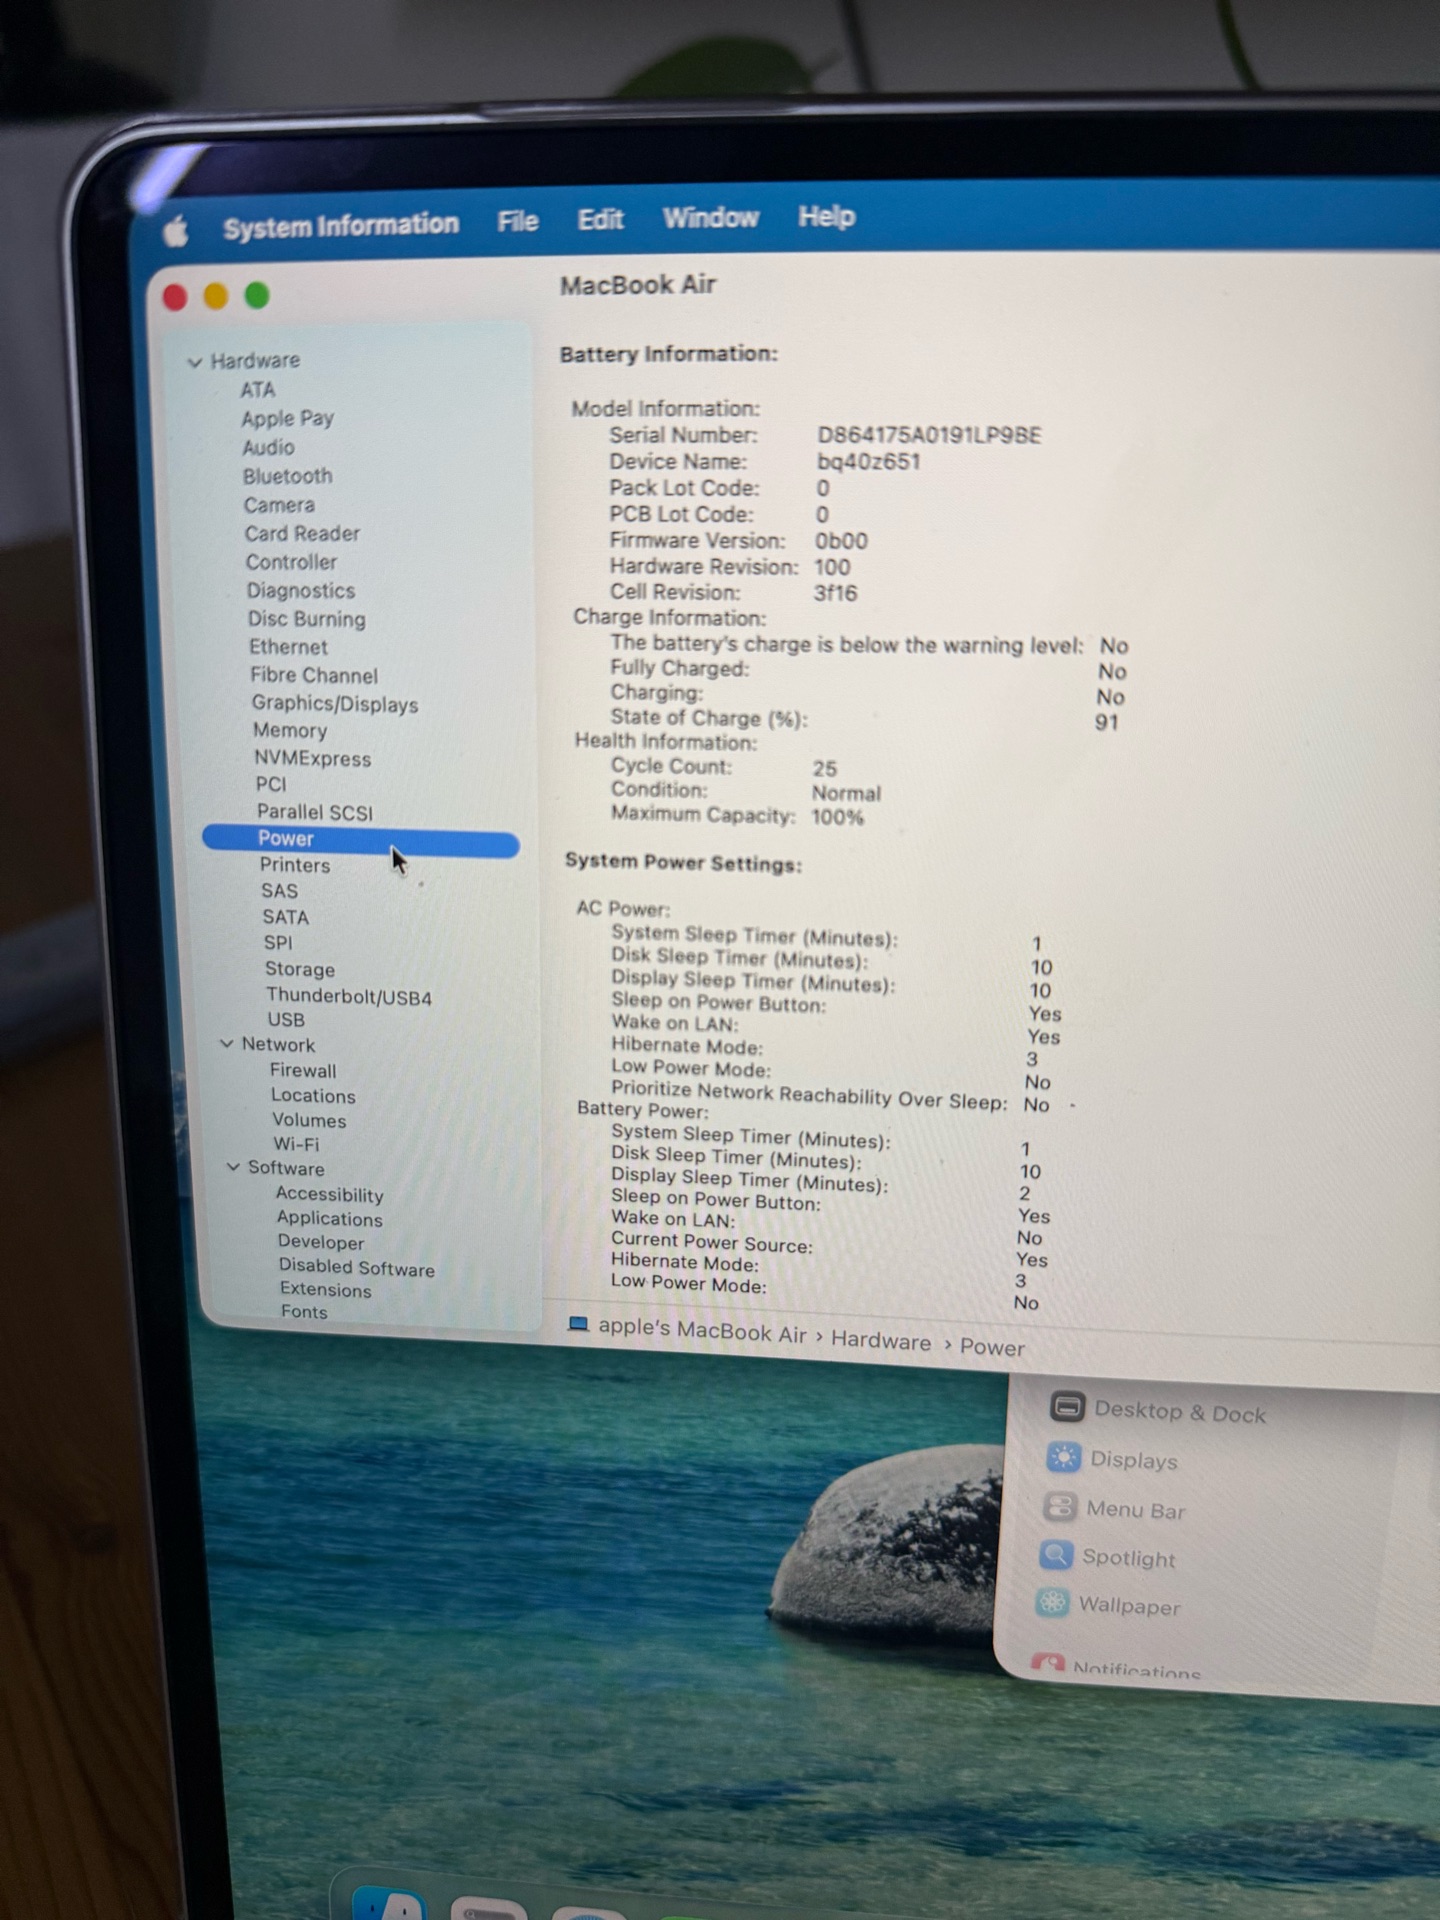Select Apple Pay in the sidebar
The height and width of the screenshot is (1920, 1440).
tap(287, 418)
